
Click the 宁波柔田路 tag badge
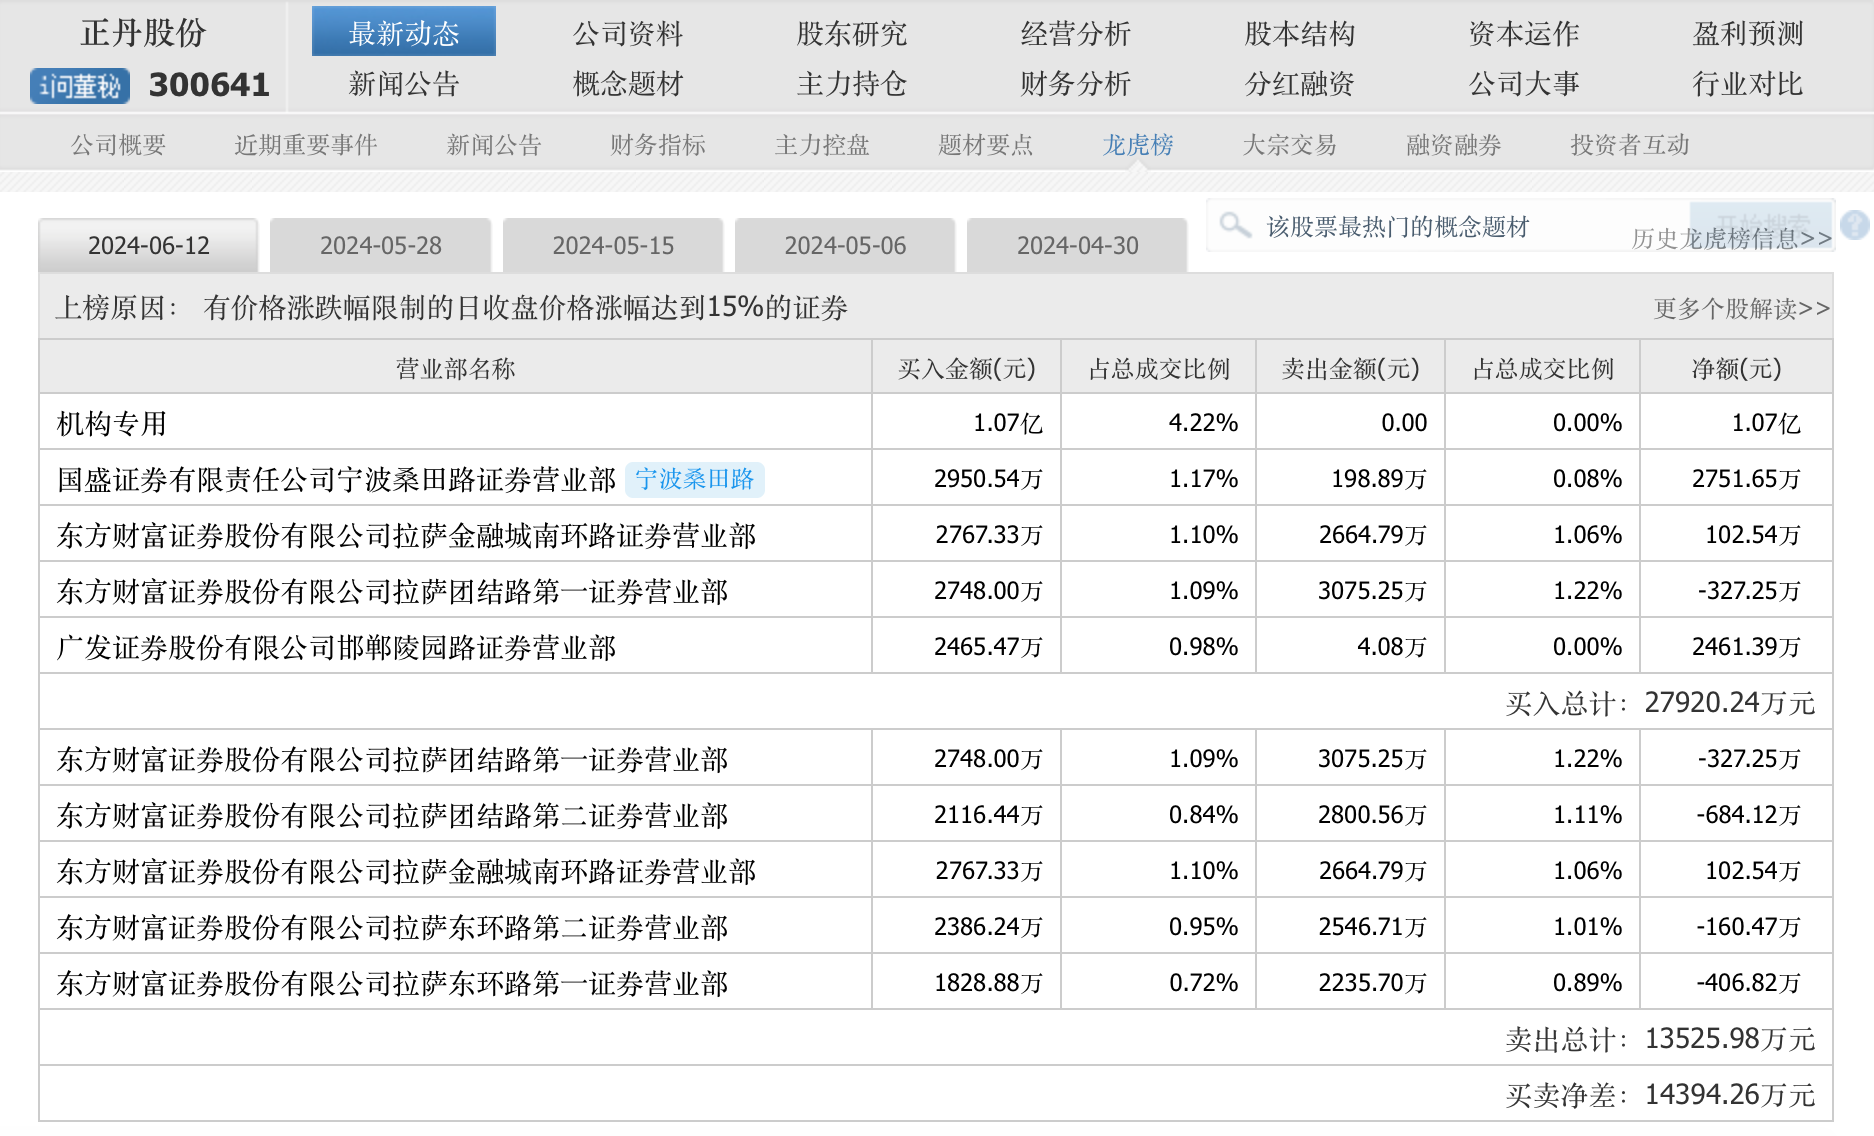point(694,479)
